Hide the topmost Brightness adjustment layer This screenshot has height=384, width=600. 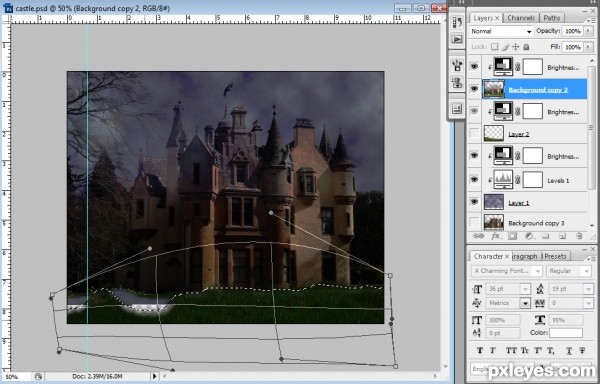point(474,67)
